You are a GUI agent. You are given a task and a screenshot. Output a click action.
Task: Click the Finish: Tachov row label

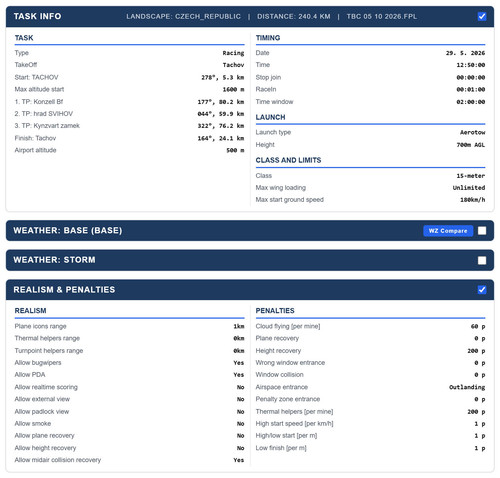tap(35, 138)
